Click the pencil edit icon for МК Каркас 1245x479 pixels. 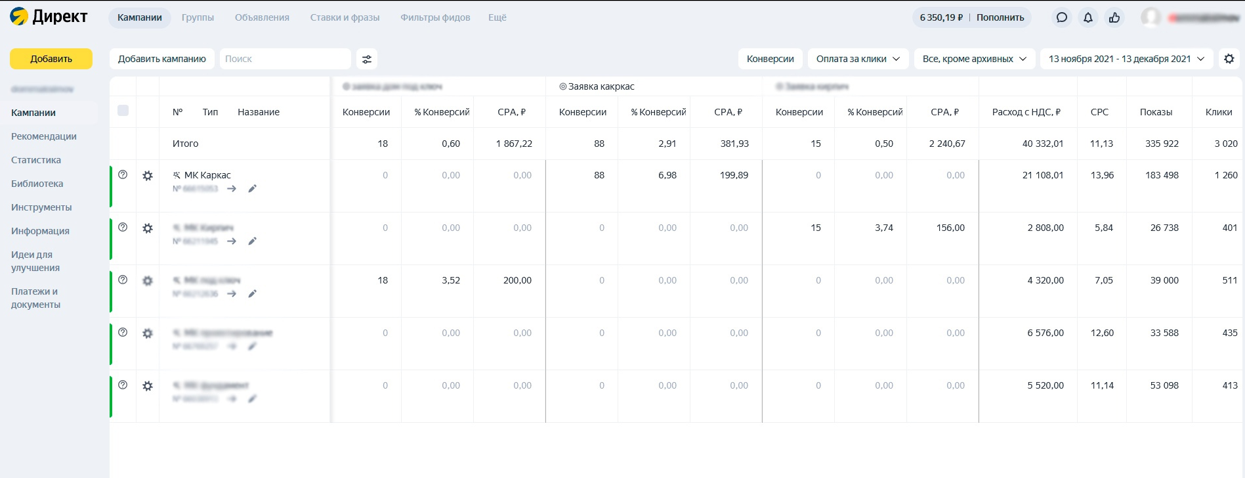252,189
